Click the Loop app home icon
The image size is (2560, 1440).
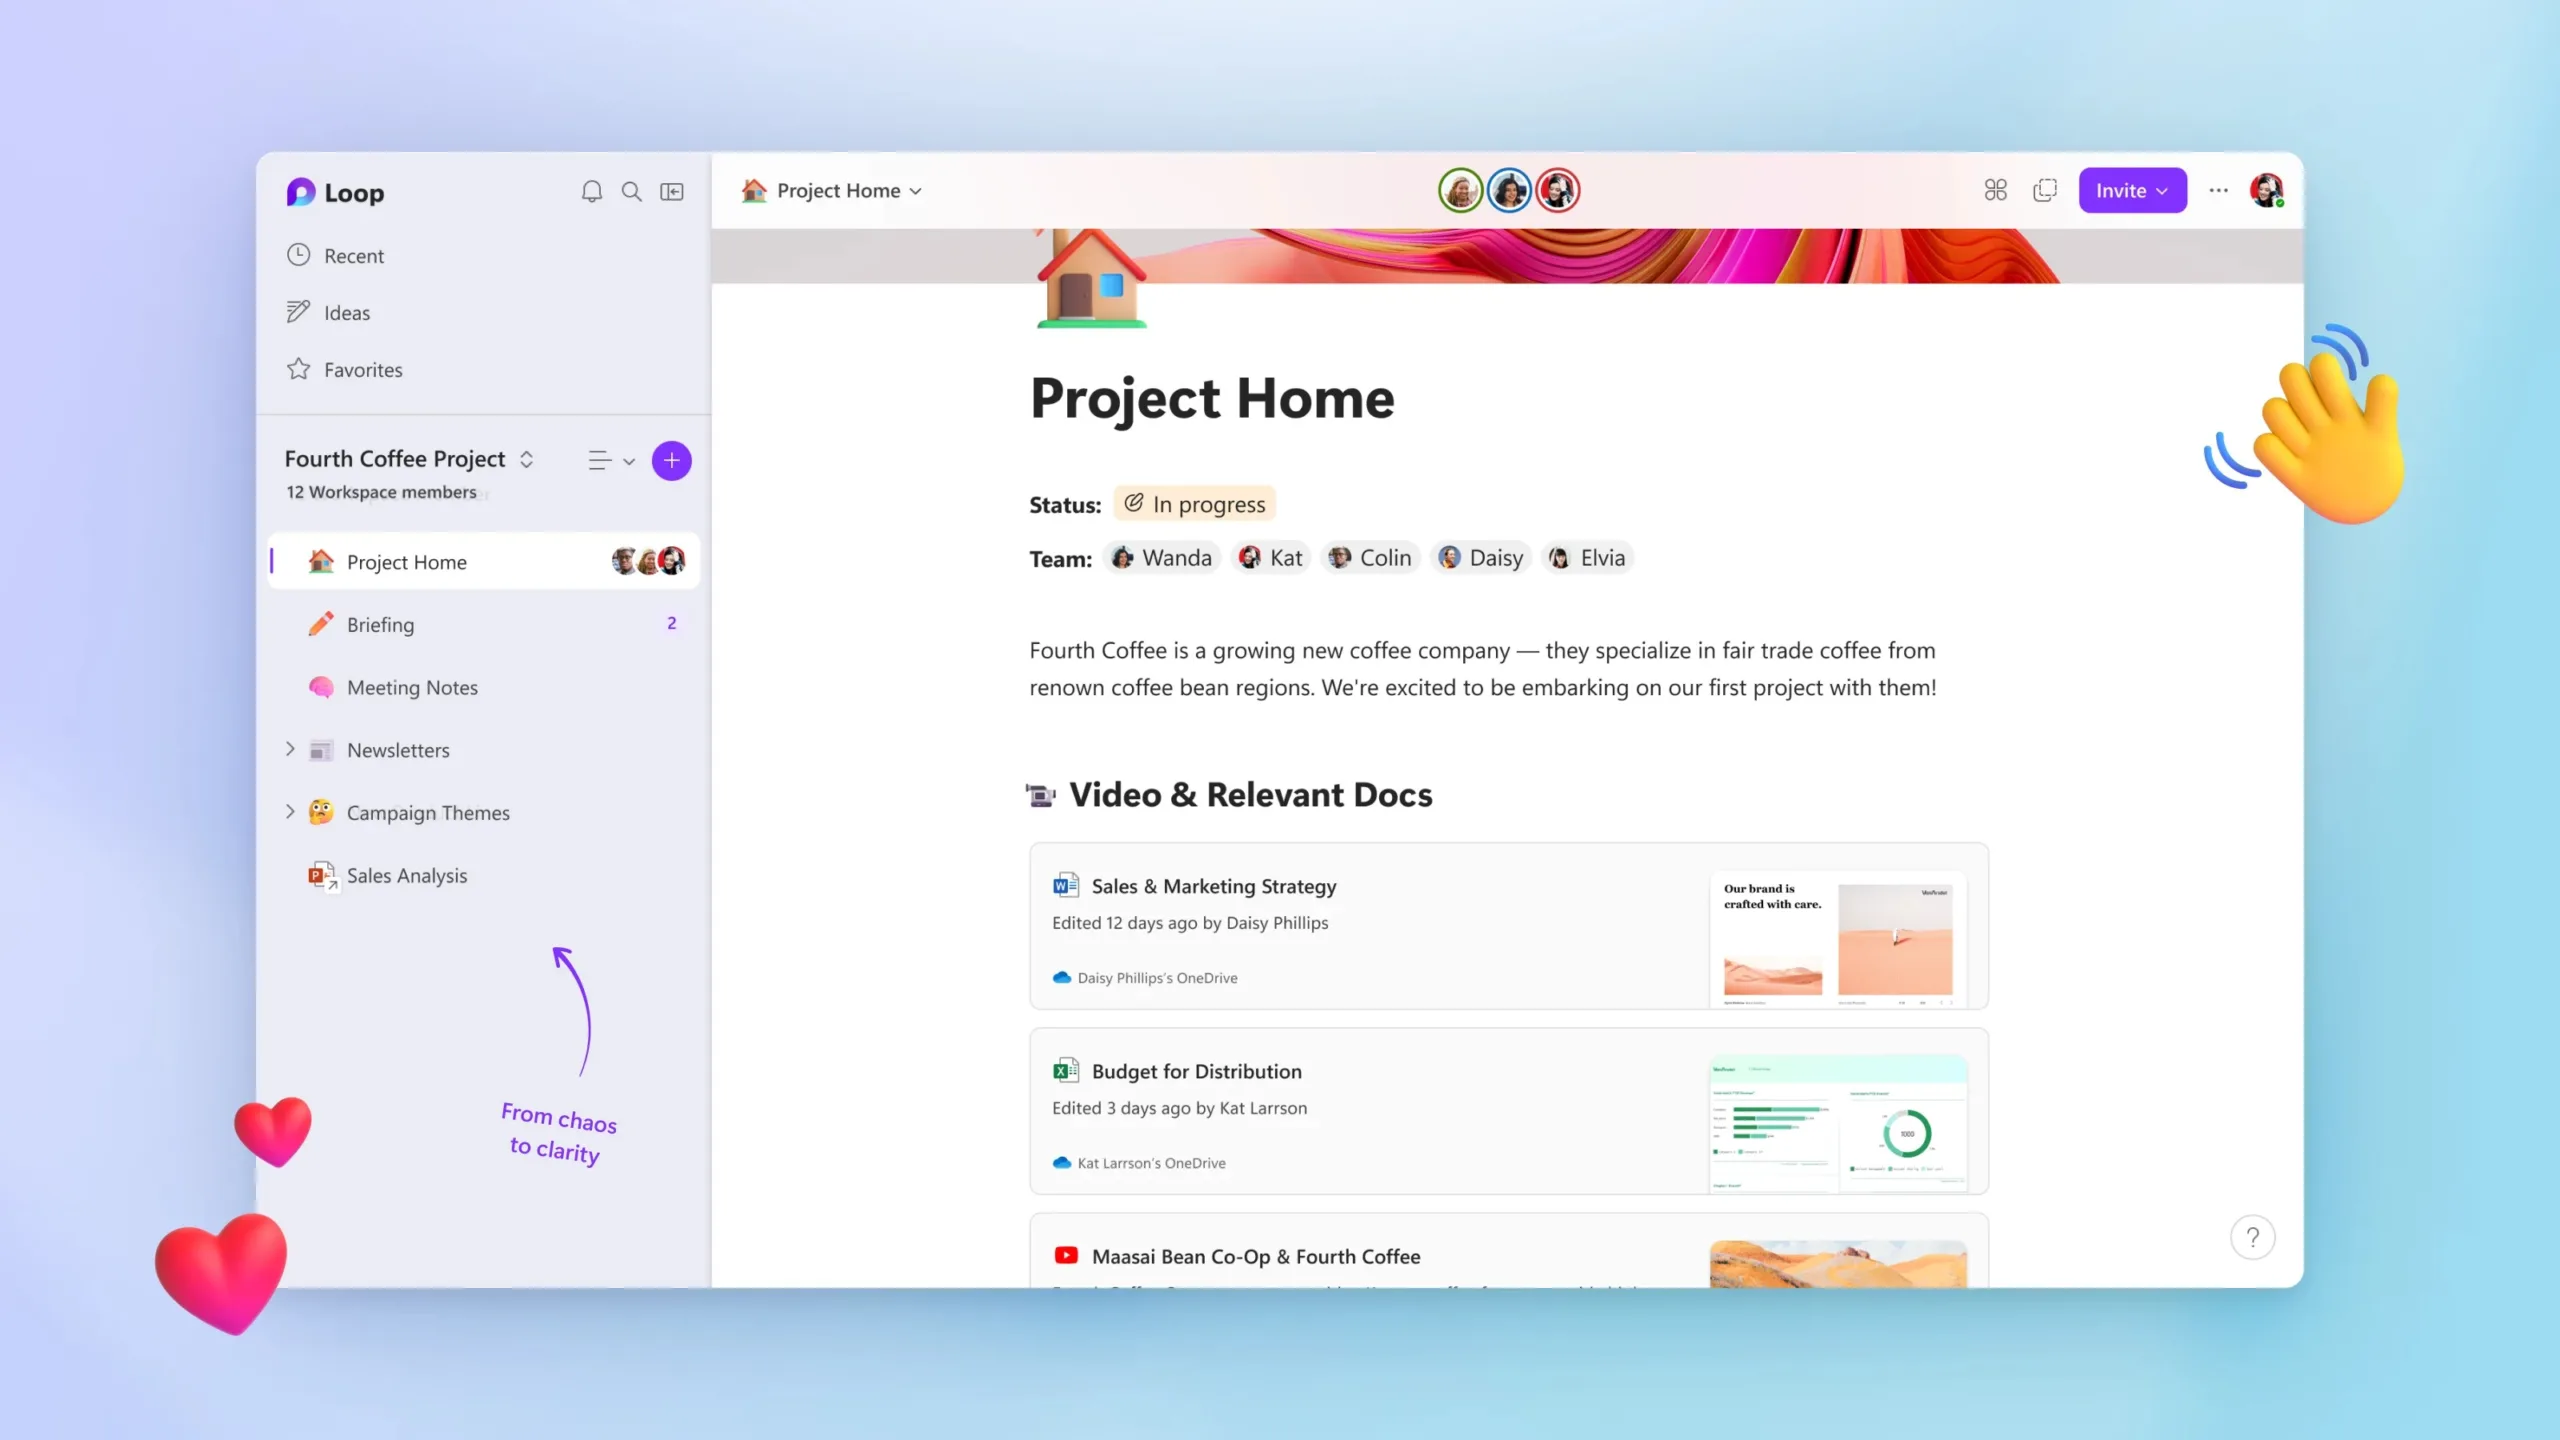(301, 192)
